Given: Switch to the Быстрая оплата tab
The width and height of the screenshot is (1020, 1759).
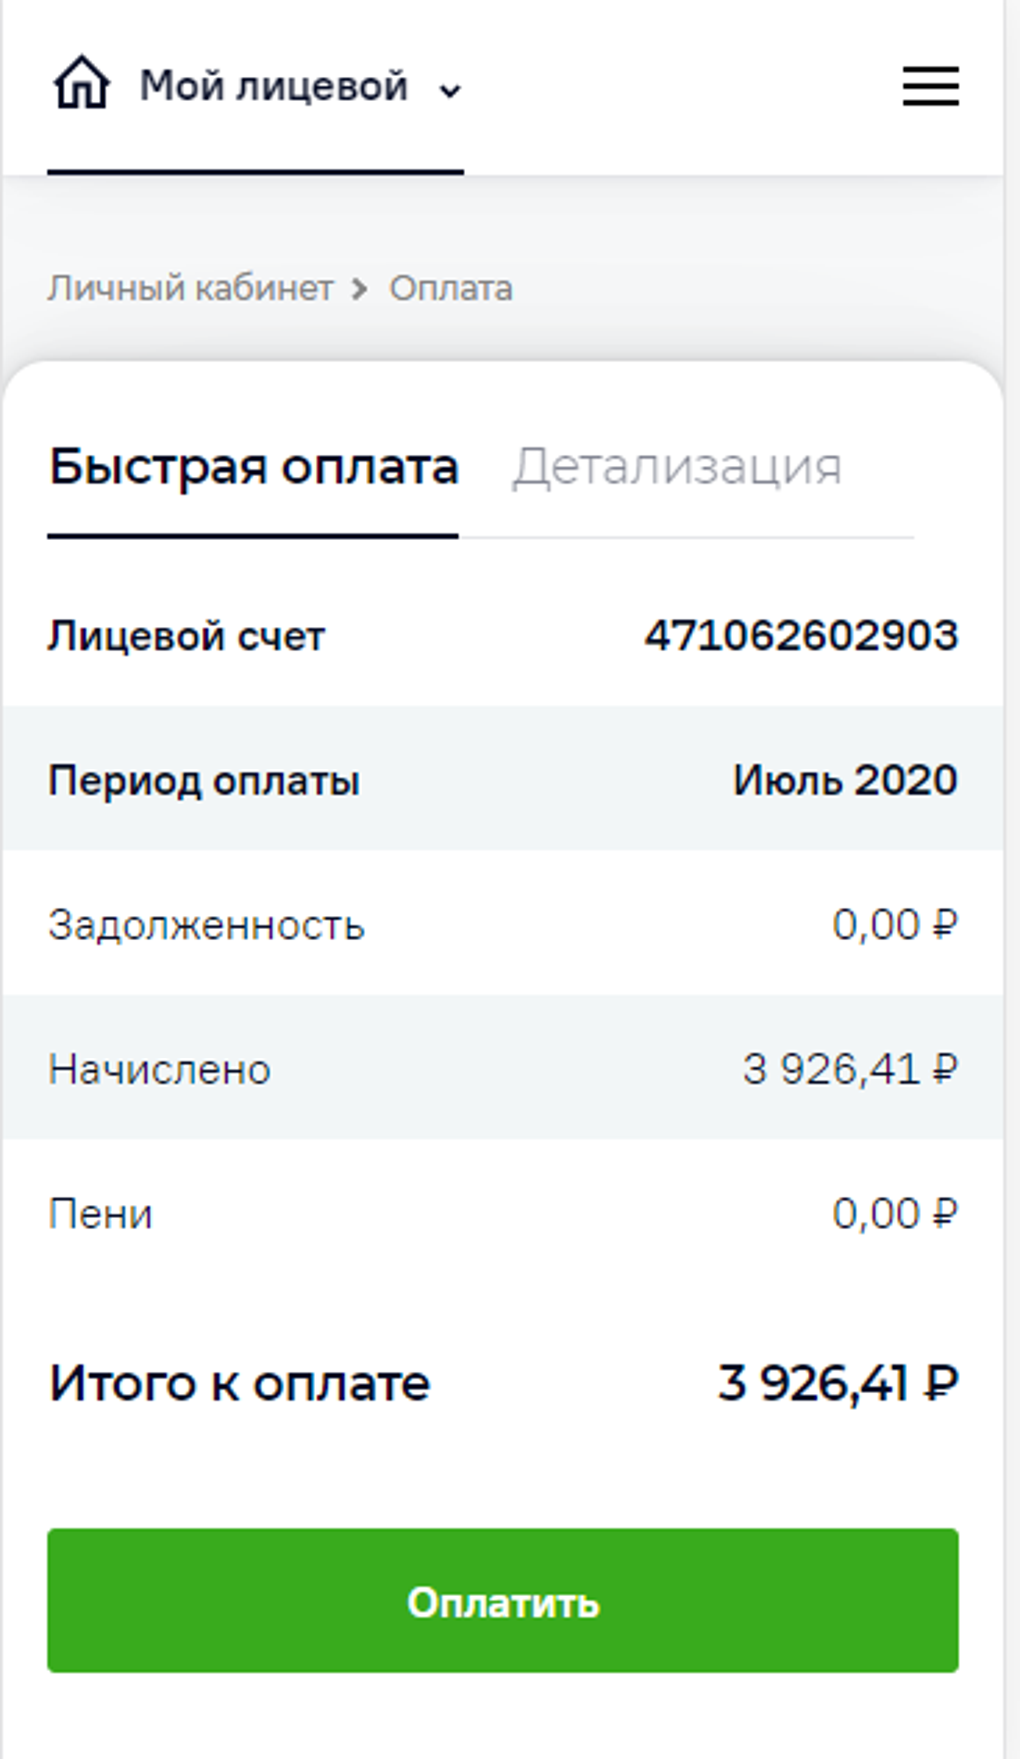Looking at the screenshot, I should coord(253,467).
